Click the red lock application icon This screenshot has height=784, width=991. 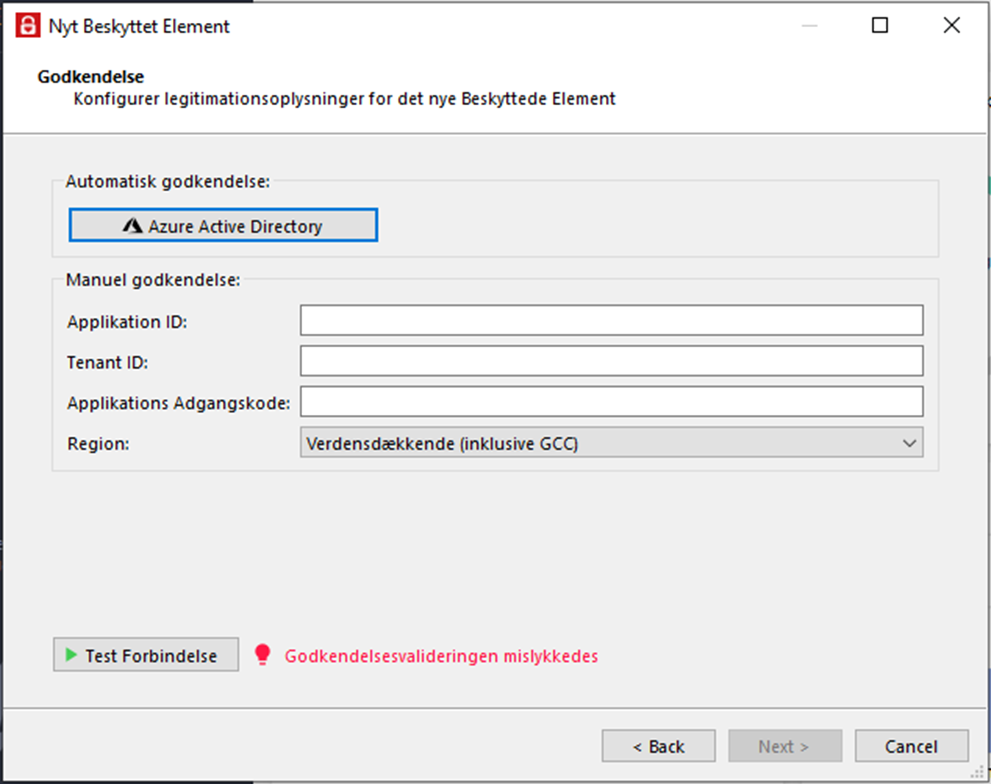point(28,26)
